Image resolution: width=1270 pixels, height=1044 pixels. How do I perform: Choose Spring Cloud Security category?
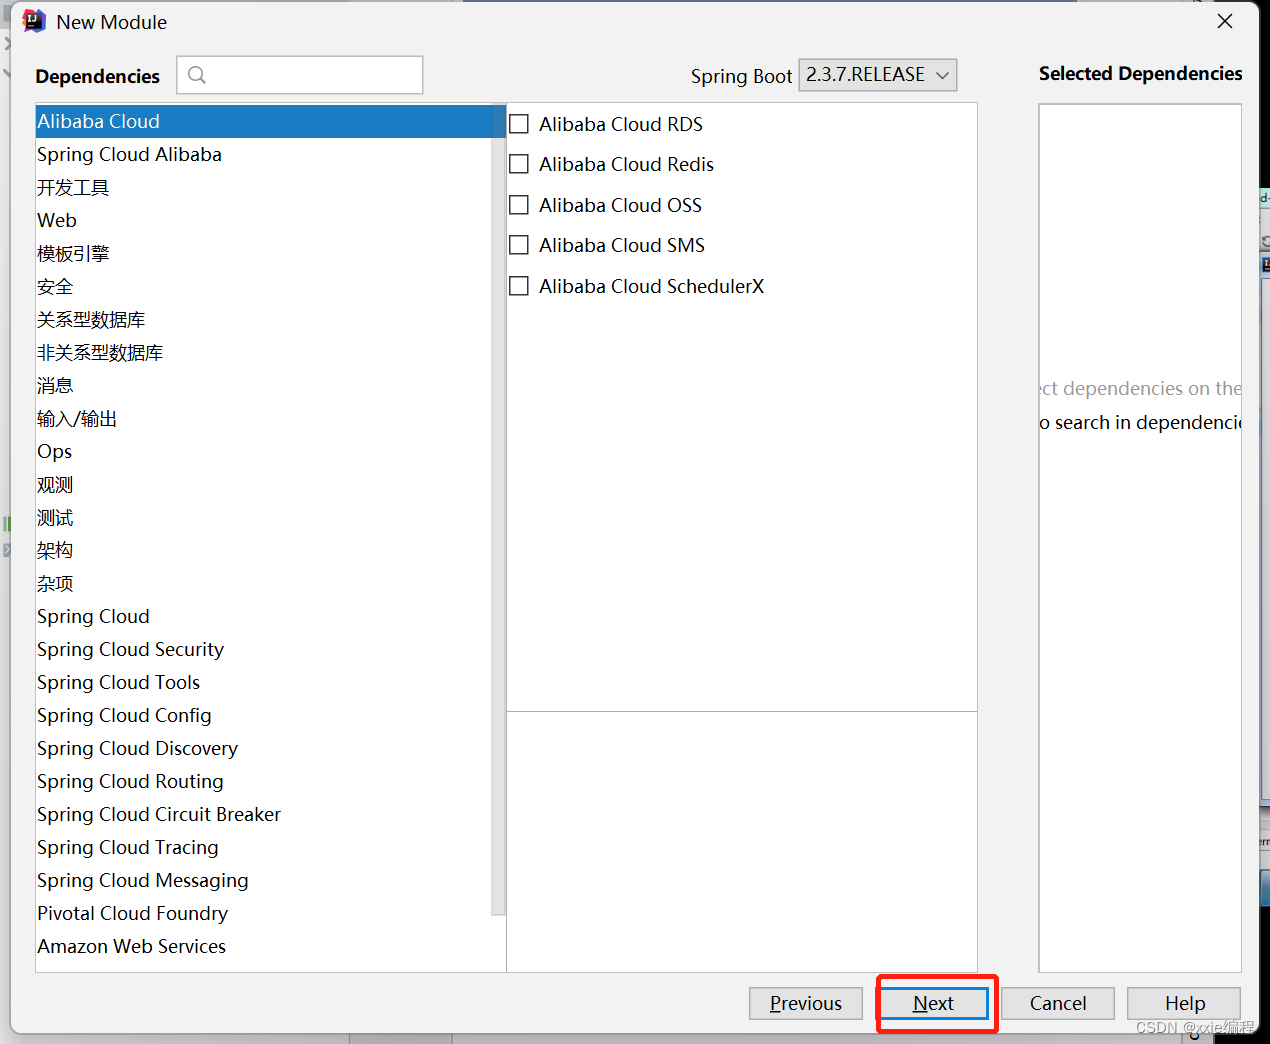tap(264, 649)
